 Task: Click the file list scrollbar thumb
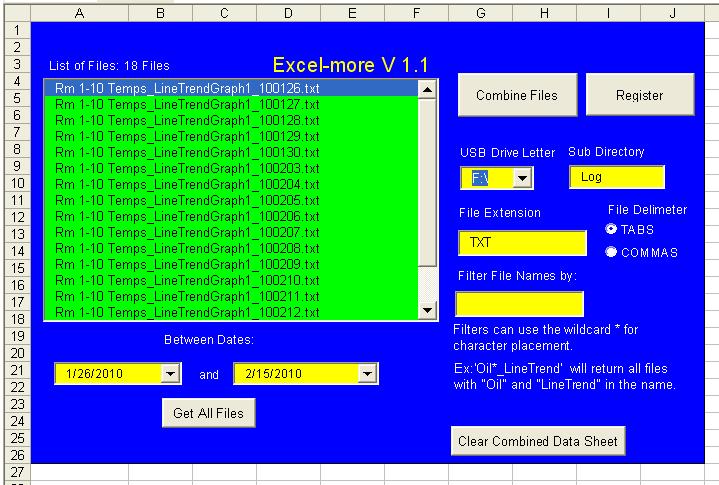tap(427, 182)
